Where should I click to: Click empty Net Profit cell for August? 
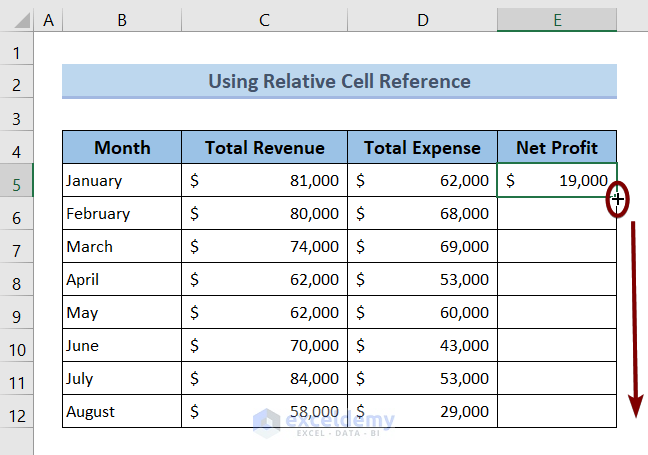click(x=557, y=412)
